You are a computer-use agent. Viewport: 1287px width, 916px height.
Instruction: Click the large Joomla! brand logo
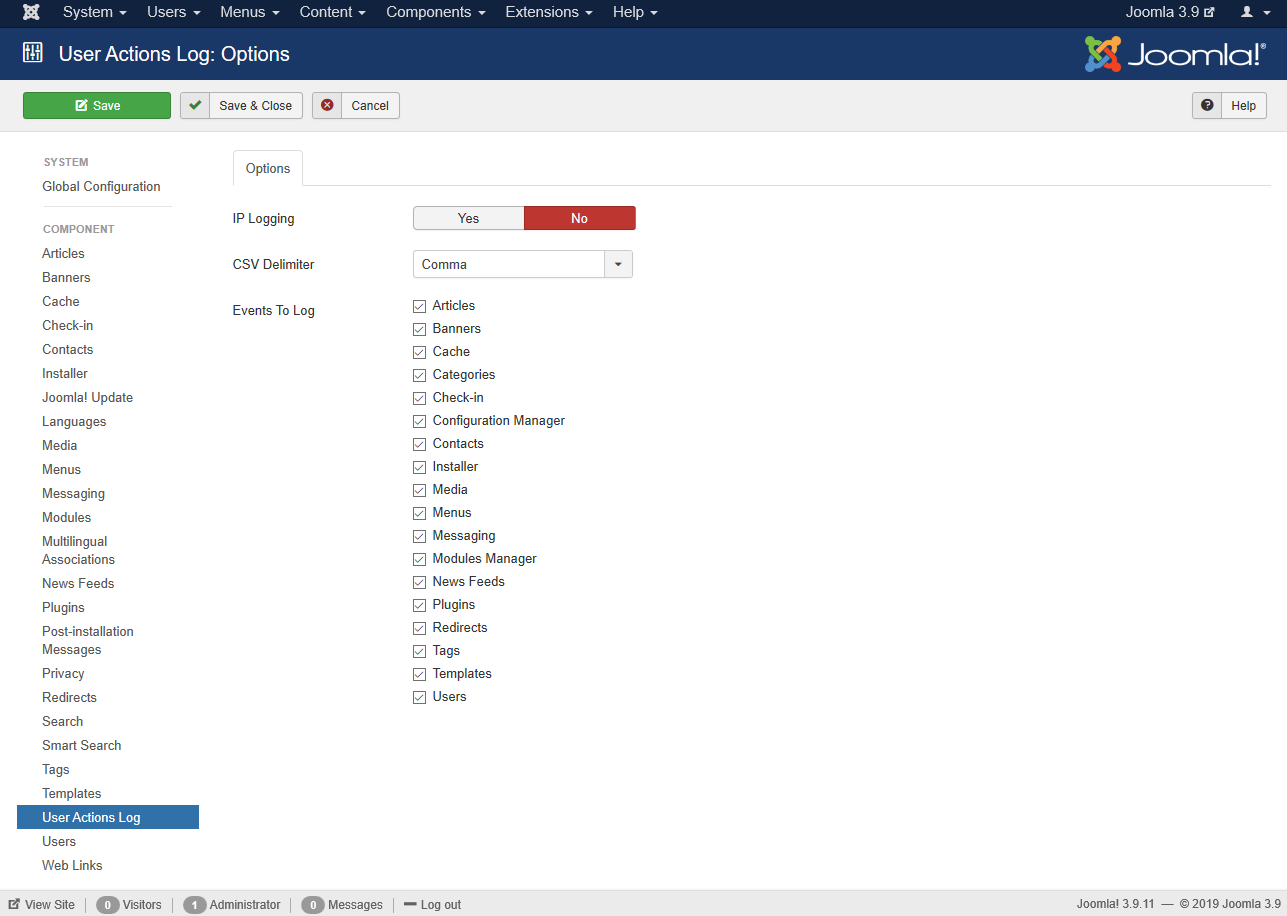click(x=1175, y=54)
